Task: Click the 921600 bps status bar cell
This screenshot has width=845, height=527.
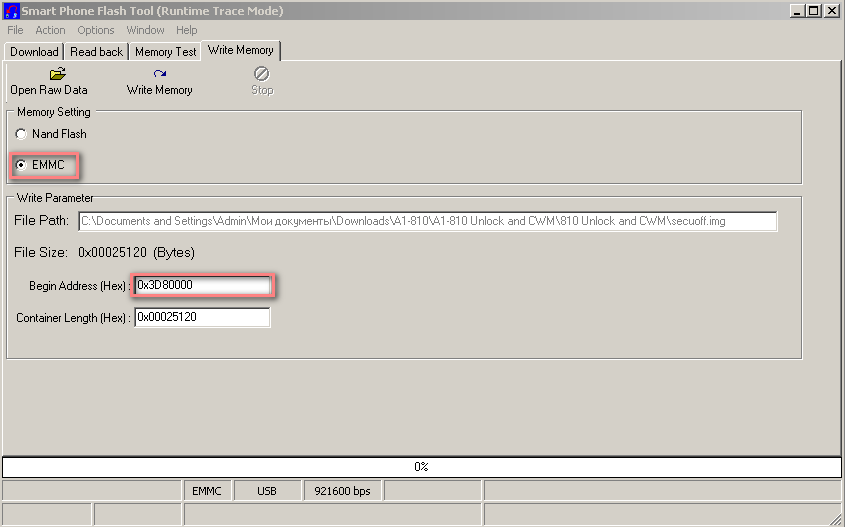Action: click(343, 491)
